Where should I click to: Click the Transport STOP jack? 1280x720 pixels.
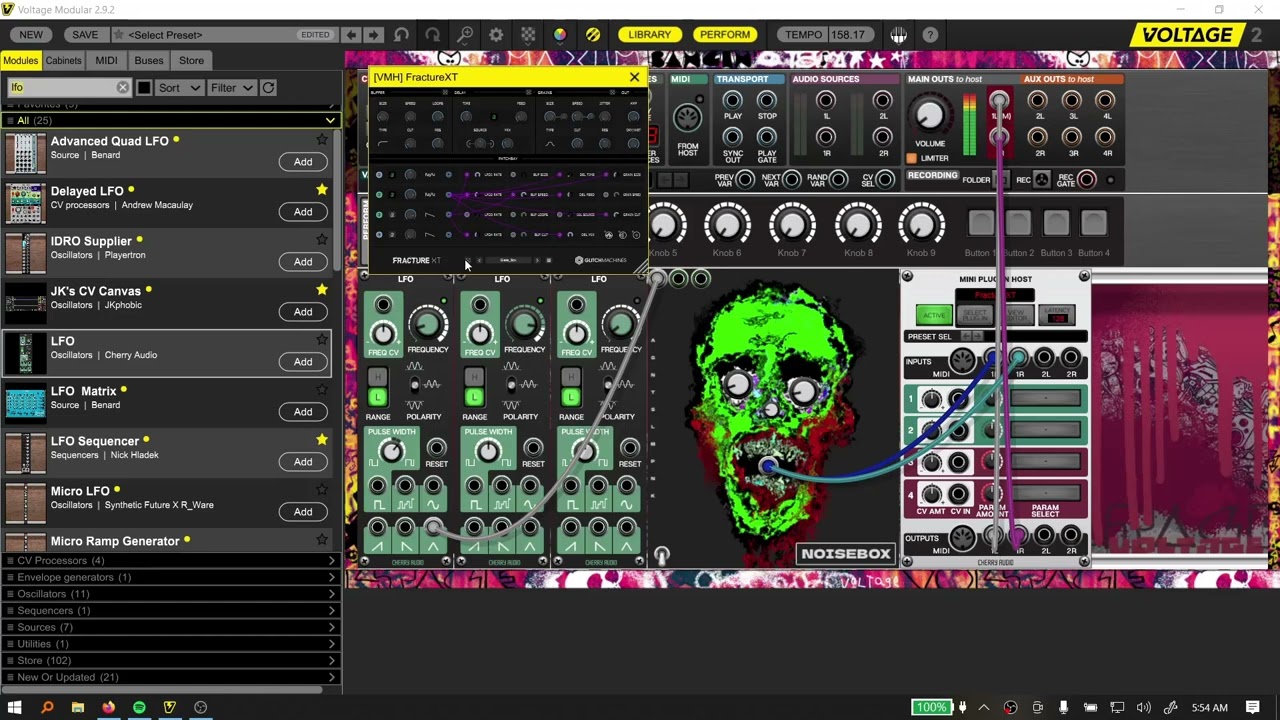(767, 100)
